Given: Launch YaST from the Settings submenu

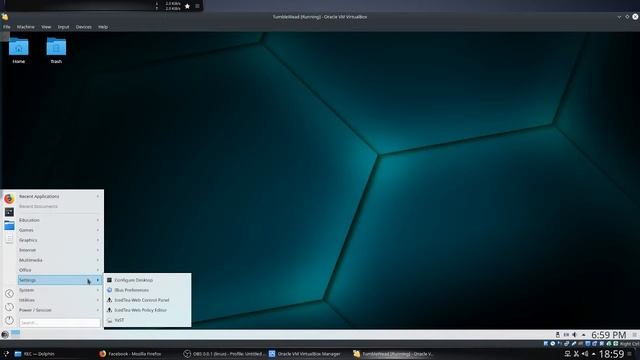Looking at the screenshot, I should [x=148, y=320].
